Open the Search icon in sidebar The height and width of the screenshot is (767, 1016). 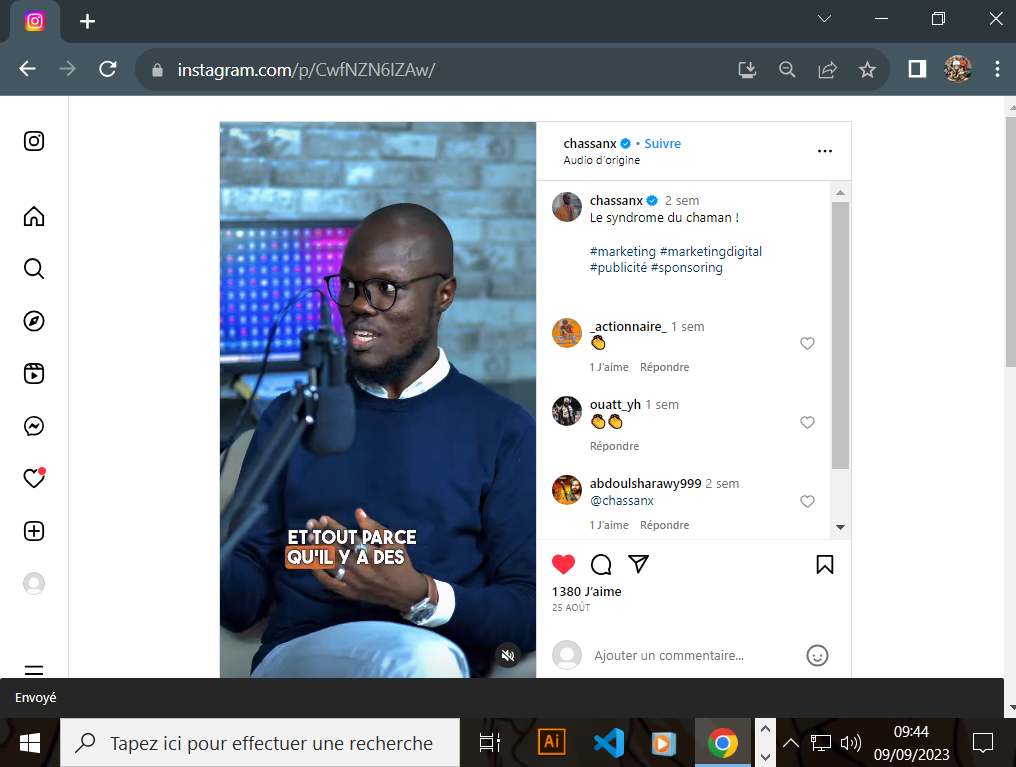[x=34, y=269]
